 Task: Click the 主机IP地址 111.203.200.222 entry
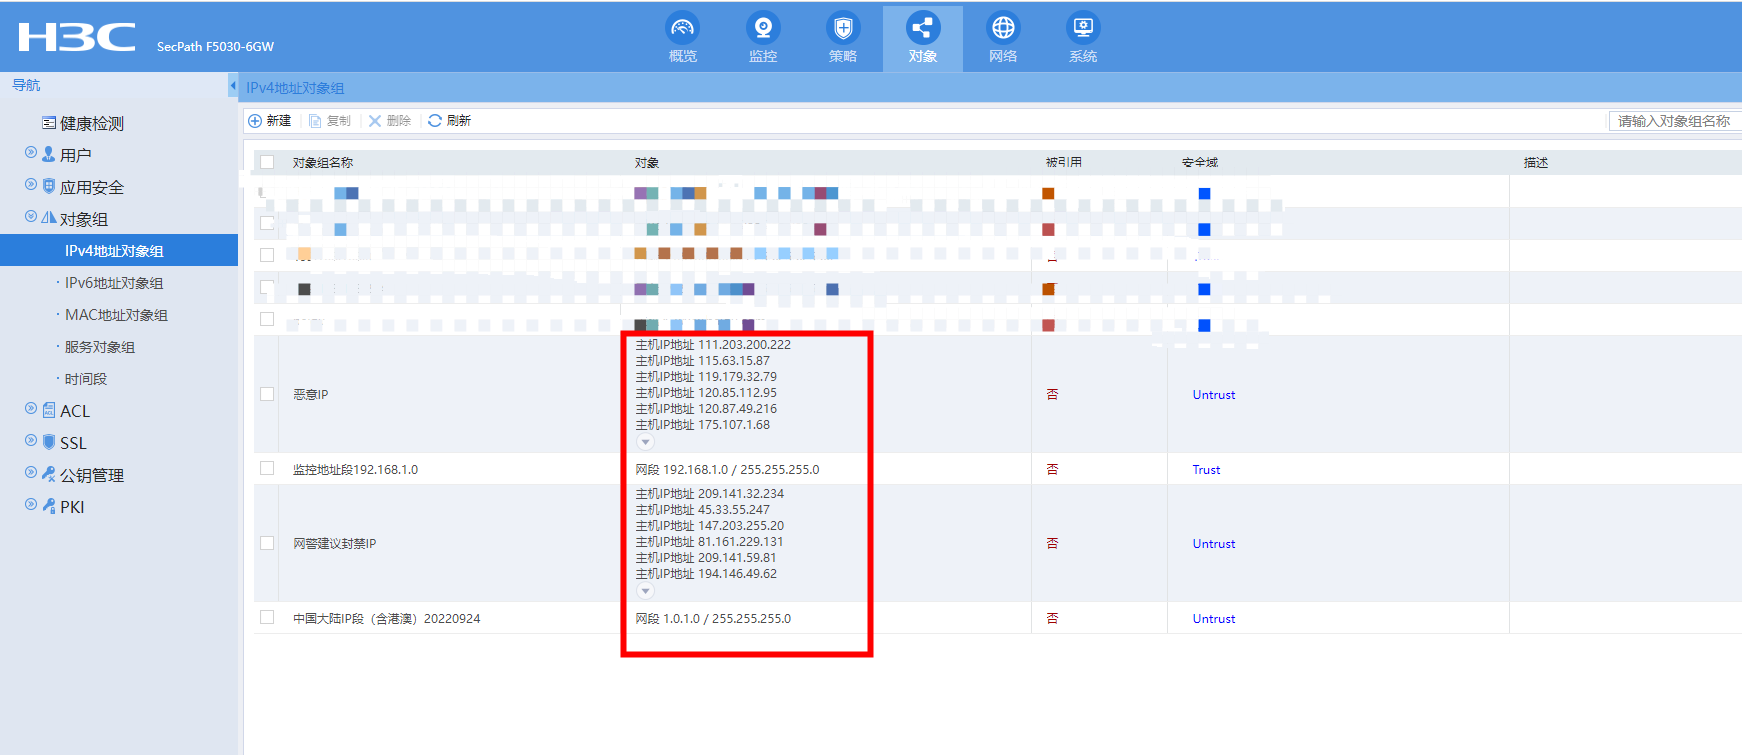(x=713, y=345)
